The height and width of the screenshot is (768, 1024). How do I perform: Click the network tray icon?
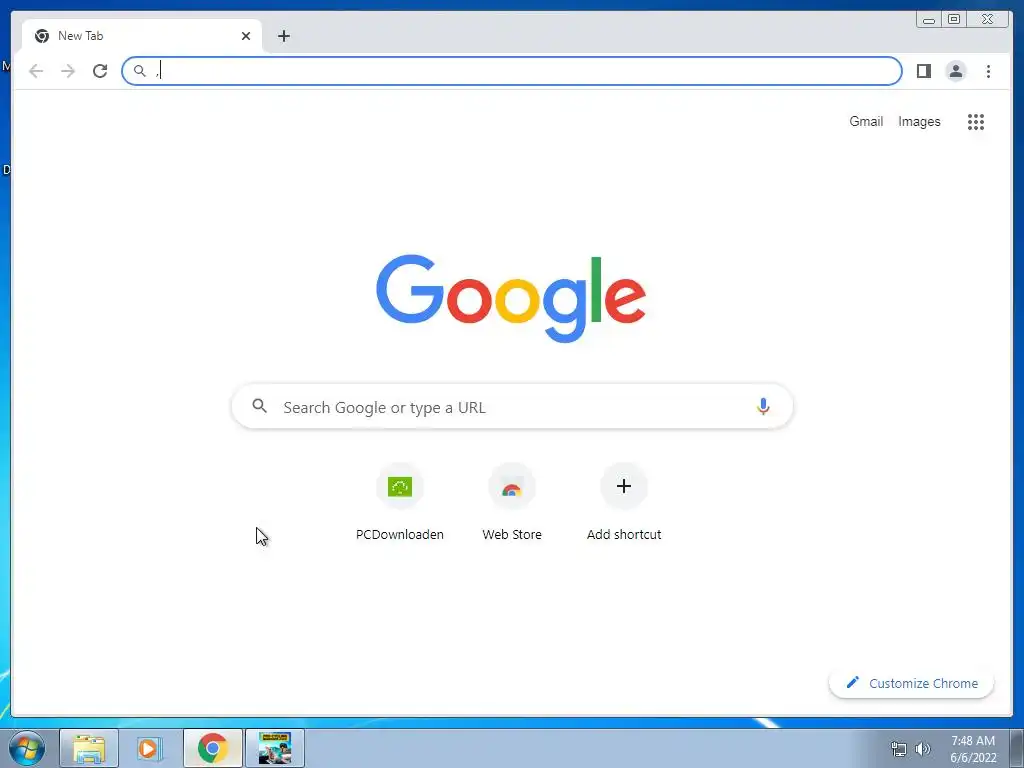pos(899,750)
